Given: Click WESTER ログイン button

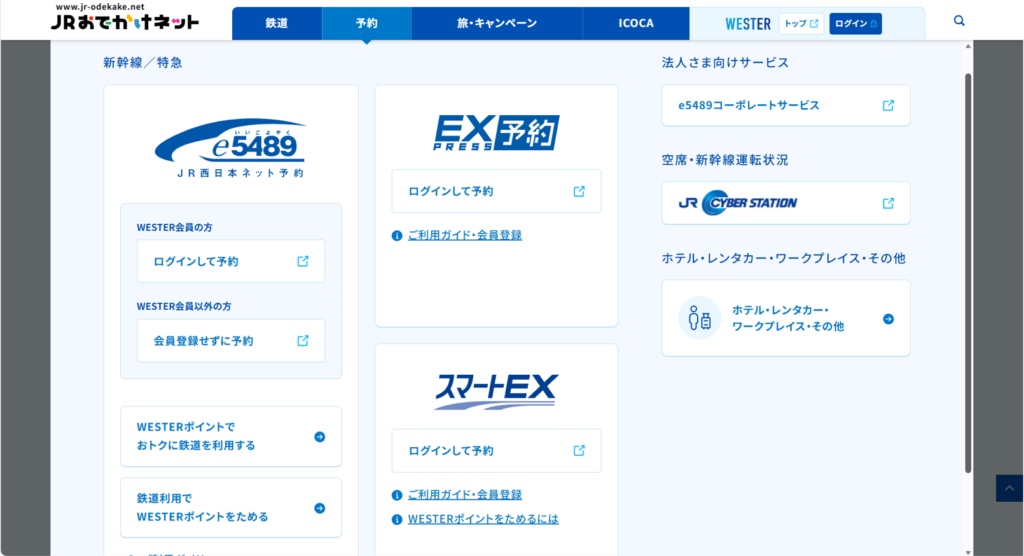Looking at the screenshot, I should tap(855, 23).
